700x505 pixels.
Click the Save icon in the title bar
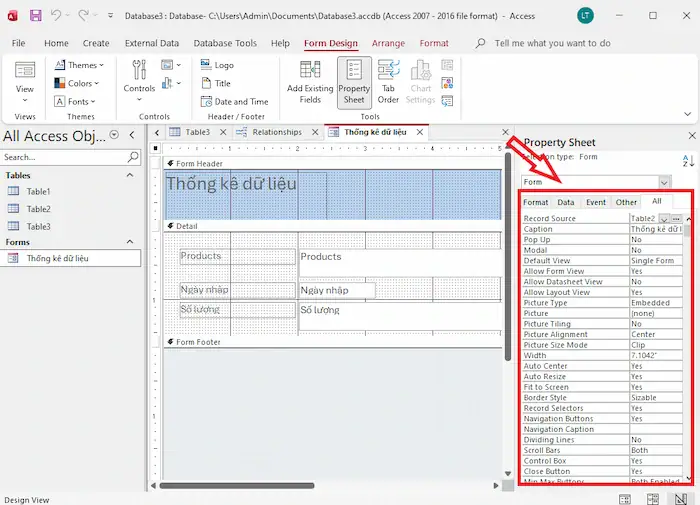click(x=36, y=16)
